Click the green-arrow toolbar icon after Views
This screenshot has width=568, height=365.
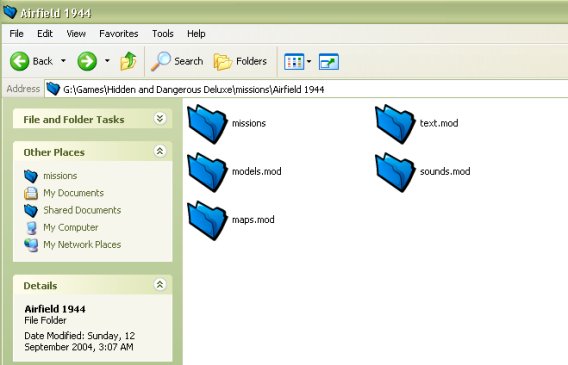[x=329, y=62]
